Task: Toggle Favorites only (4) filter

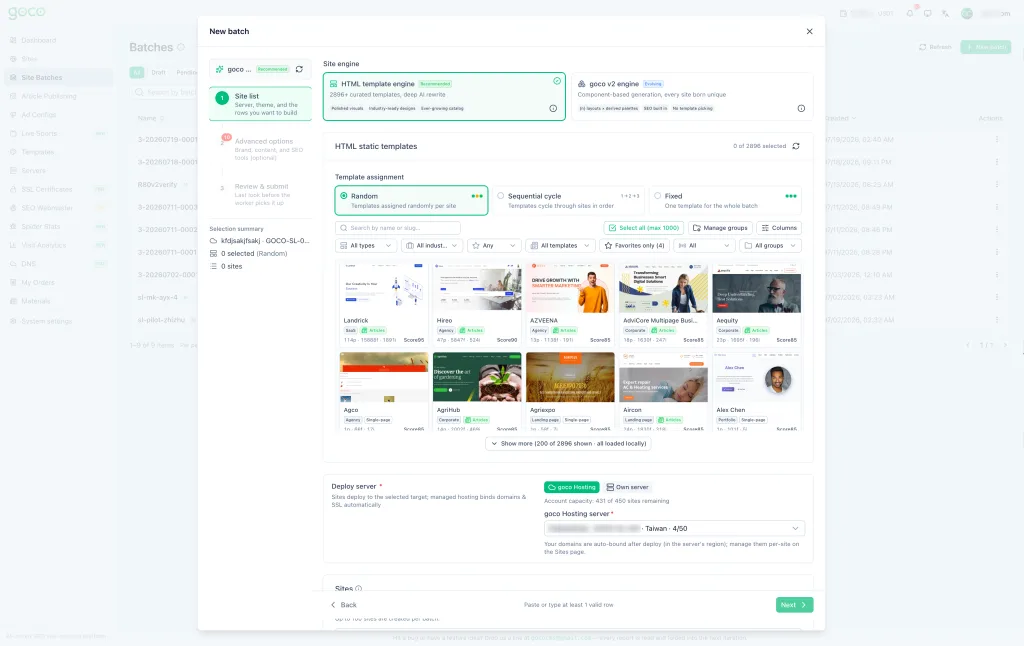Action: (634, 246)
